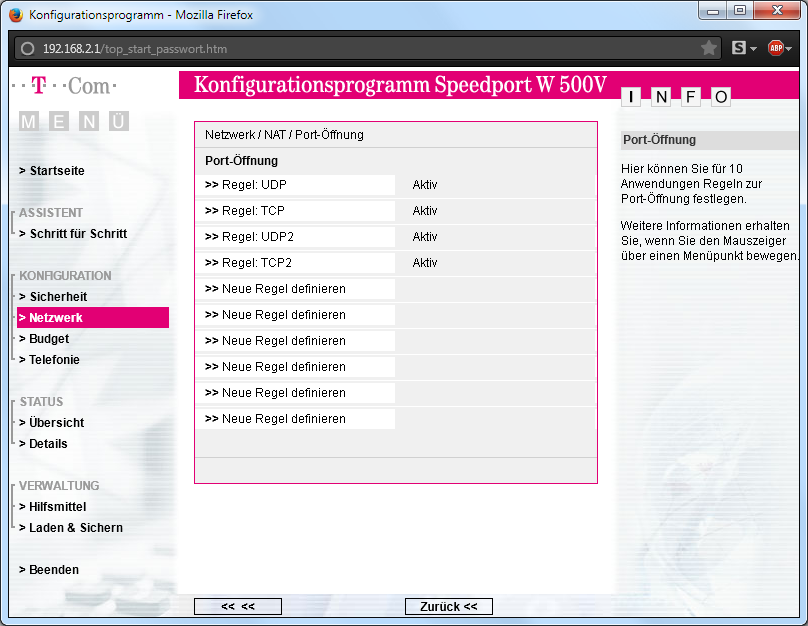This screenshot has height=626, width=808.
Task: Click the Zurück << button
Action: coord(449,606)
